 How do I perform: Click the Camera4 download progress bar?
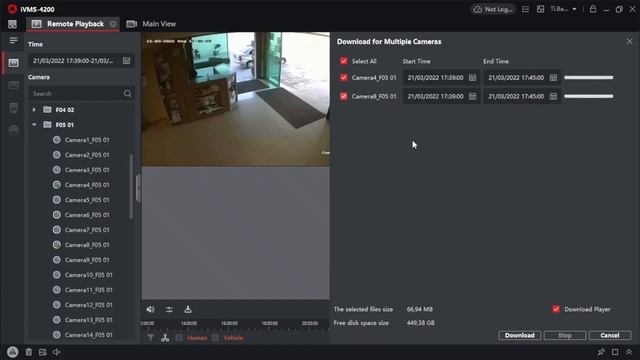[x=589, y=78]
